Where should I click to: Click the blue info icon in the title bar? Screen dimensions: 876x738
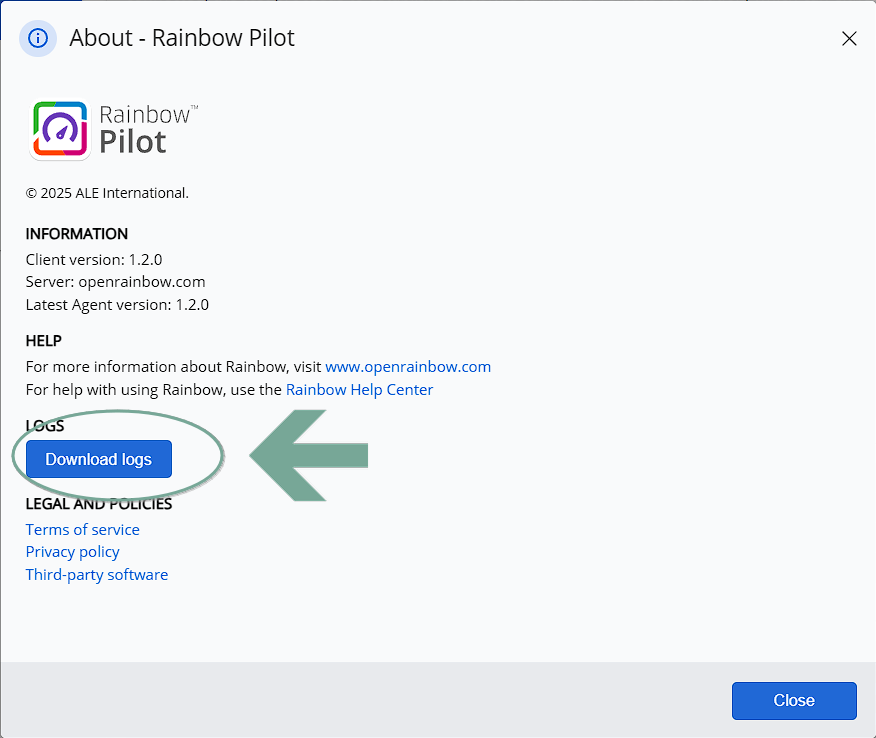[x=38, y=39]
